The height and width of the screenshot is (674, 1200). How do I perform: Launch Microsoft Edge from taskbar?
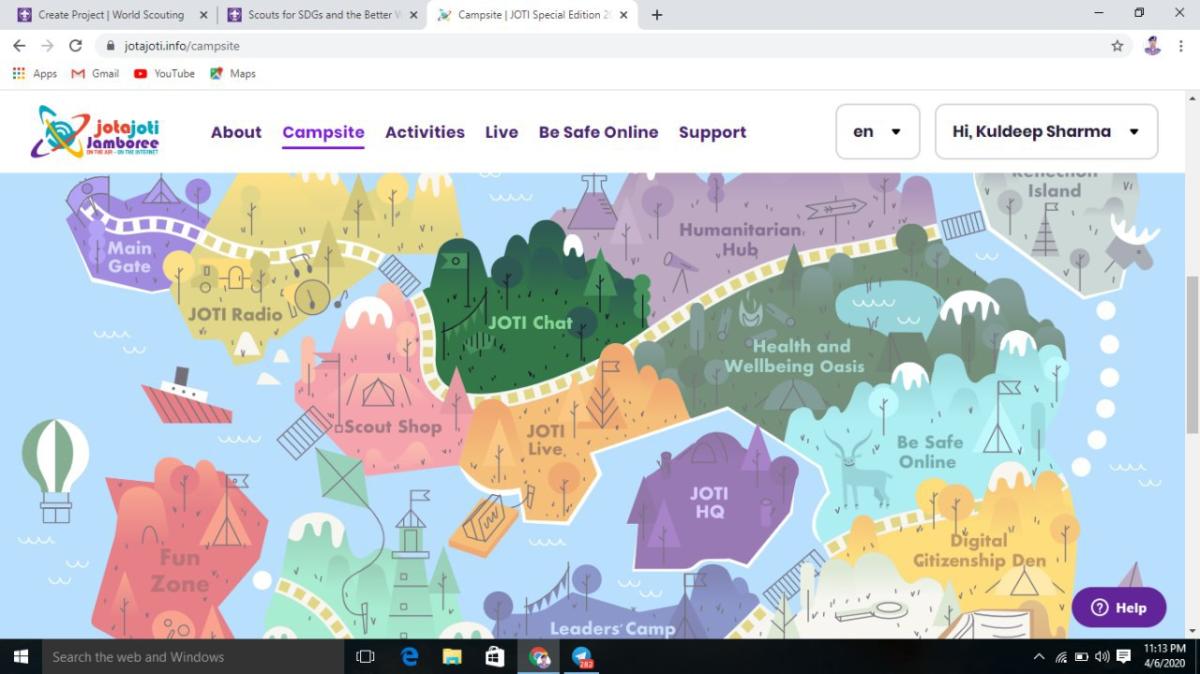coord(409,657)
